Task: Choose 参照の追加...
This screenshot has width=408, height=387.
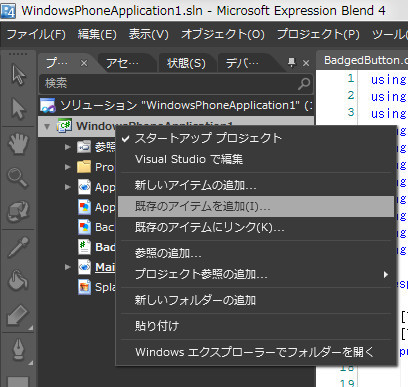Action: tap(255, 254)
